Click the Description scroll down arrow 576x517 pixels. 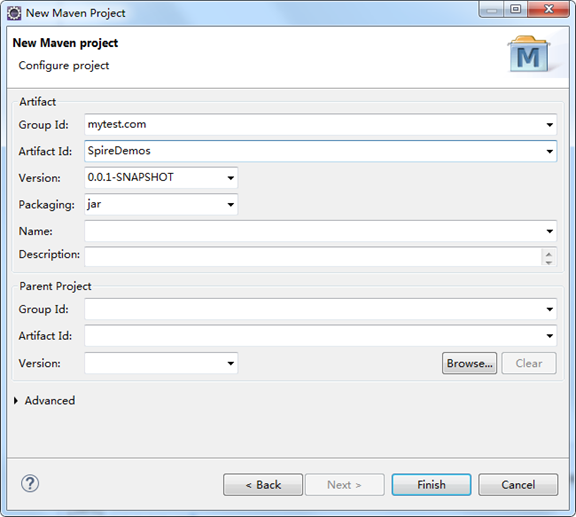(549, 262)
